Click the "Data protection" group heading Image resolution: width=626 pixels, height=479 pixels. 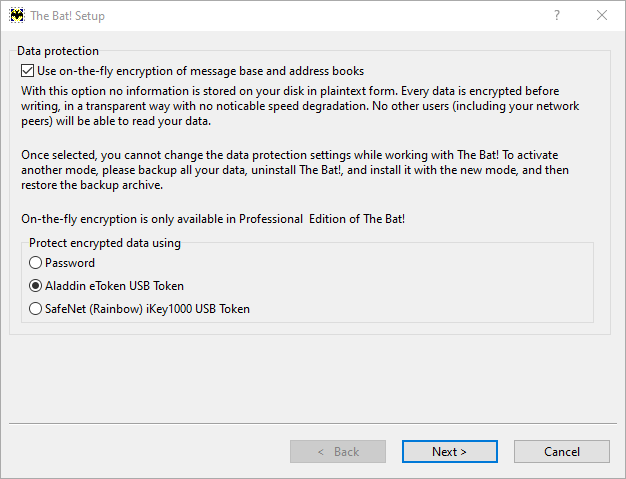tap(58, 51)
